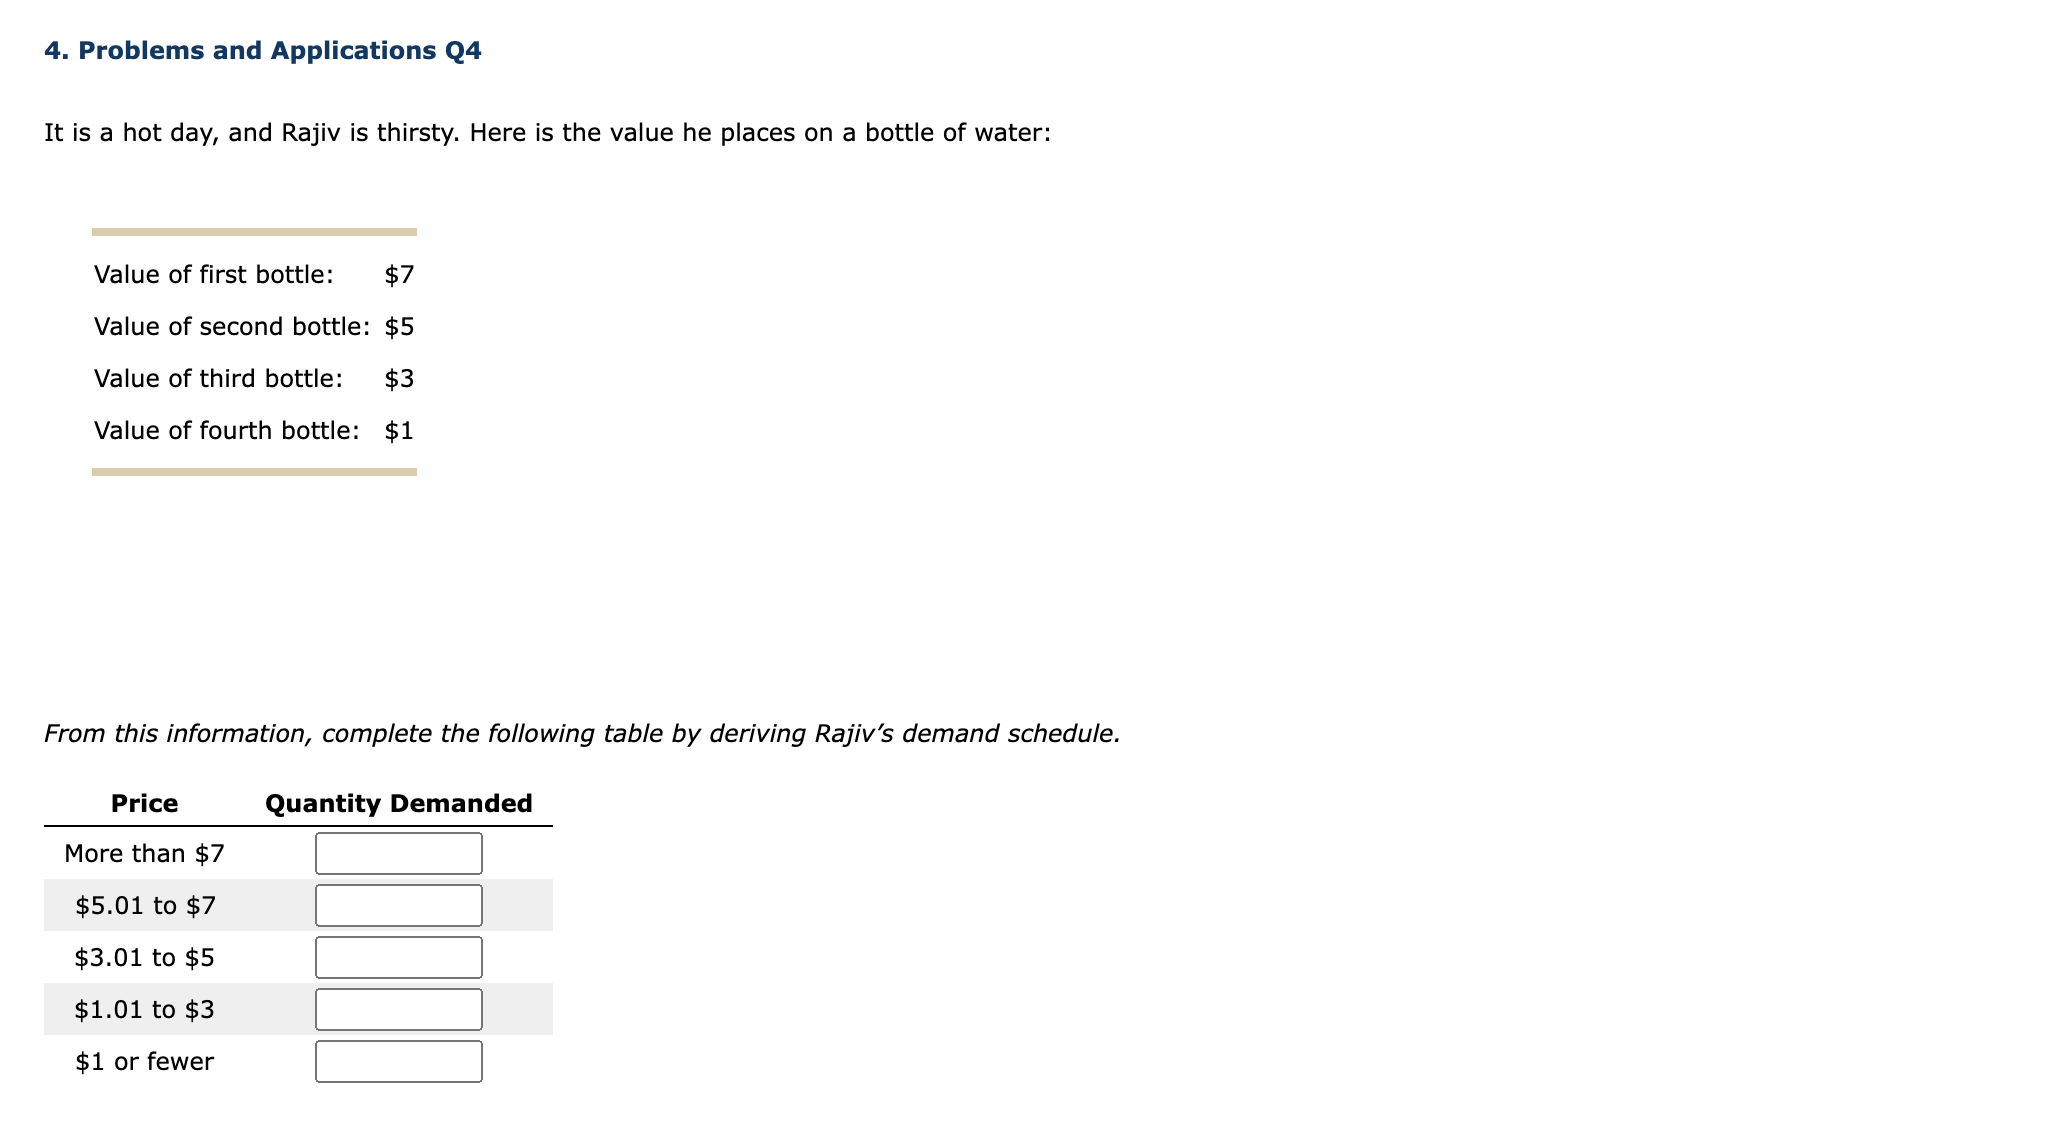Viewport: 2068px width, 1144px height.
Task: Click the Value of third bottle line
Action: tap(219, 378)
